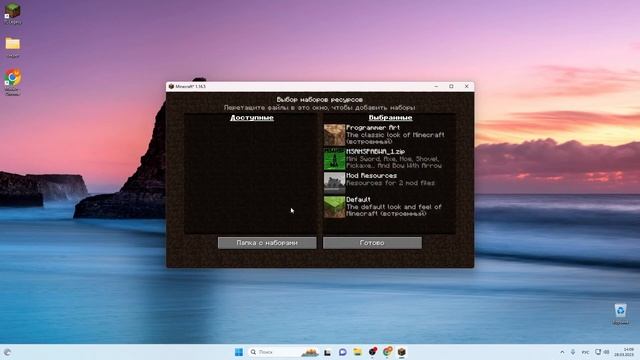
Task: Click the 'Programmer Art' pack name
Action: 373,127
